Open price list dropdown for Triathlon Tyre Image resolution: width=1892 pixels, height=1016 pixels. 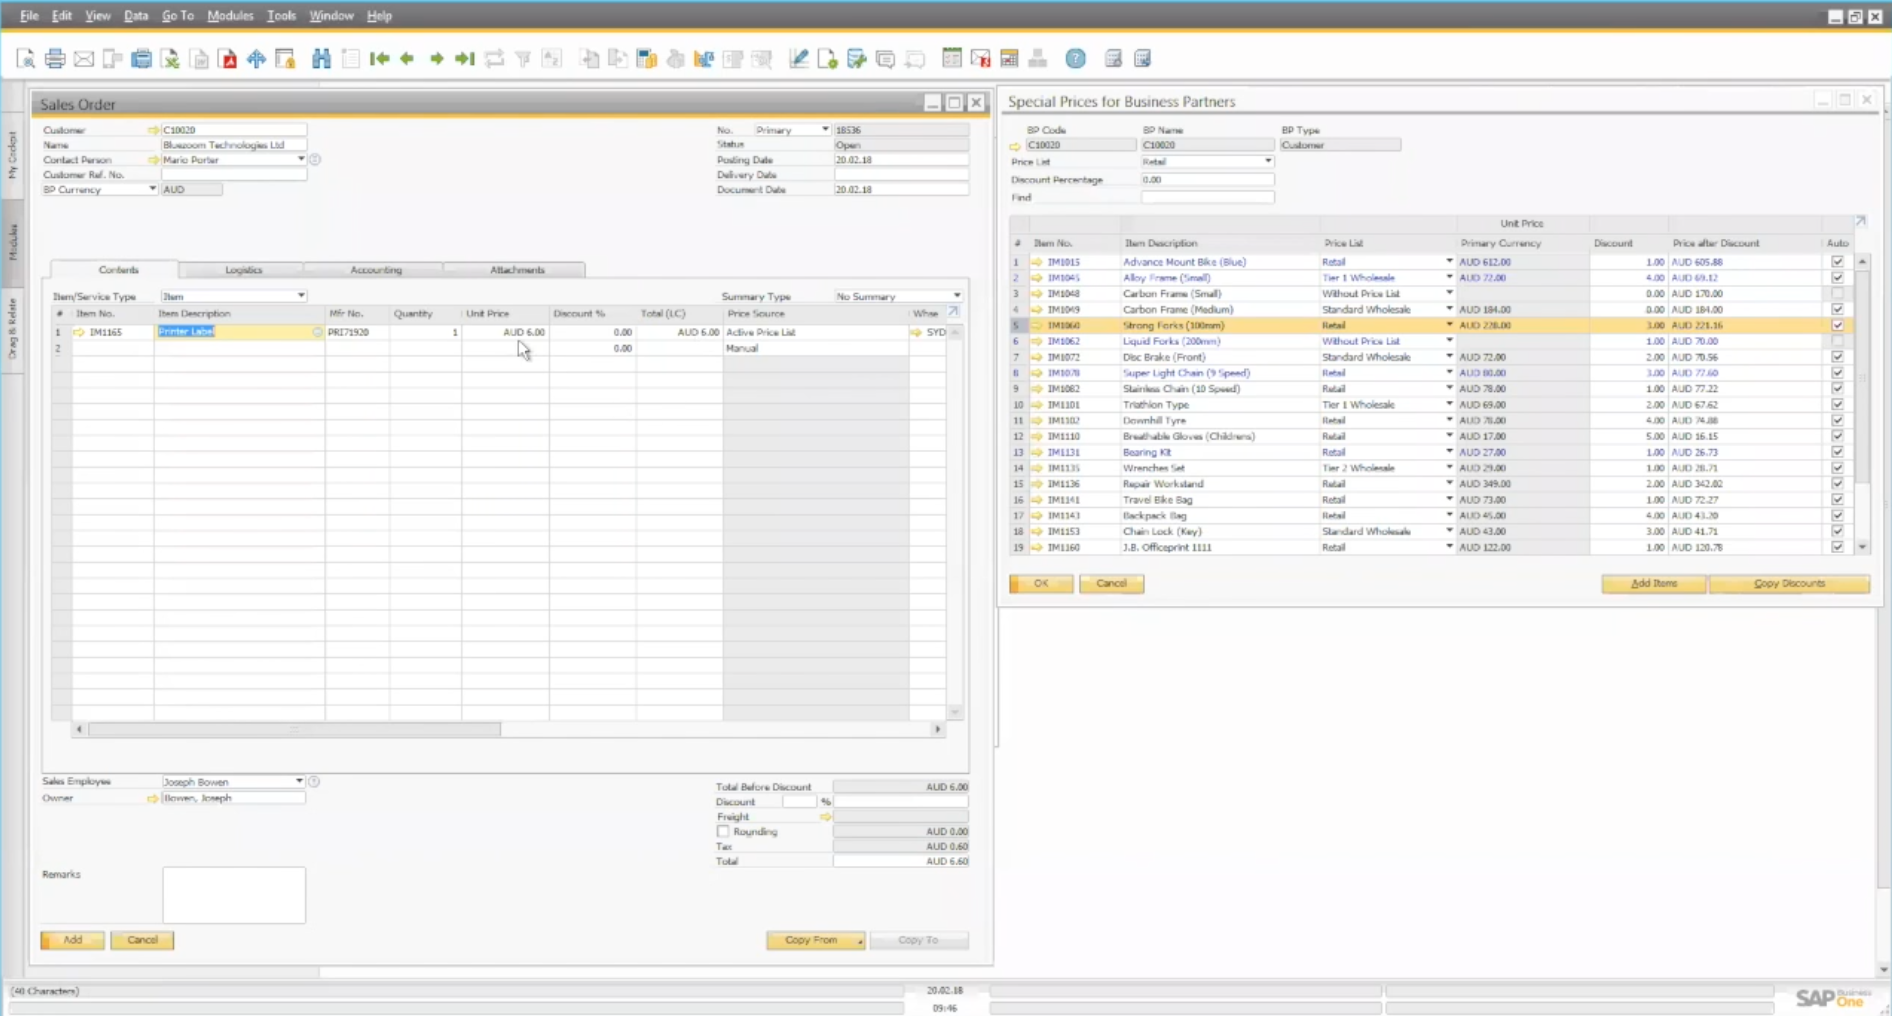tap(1449, 405)
